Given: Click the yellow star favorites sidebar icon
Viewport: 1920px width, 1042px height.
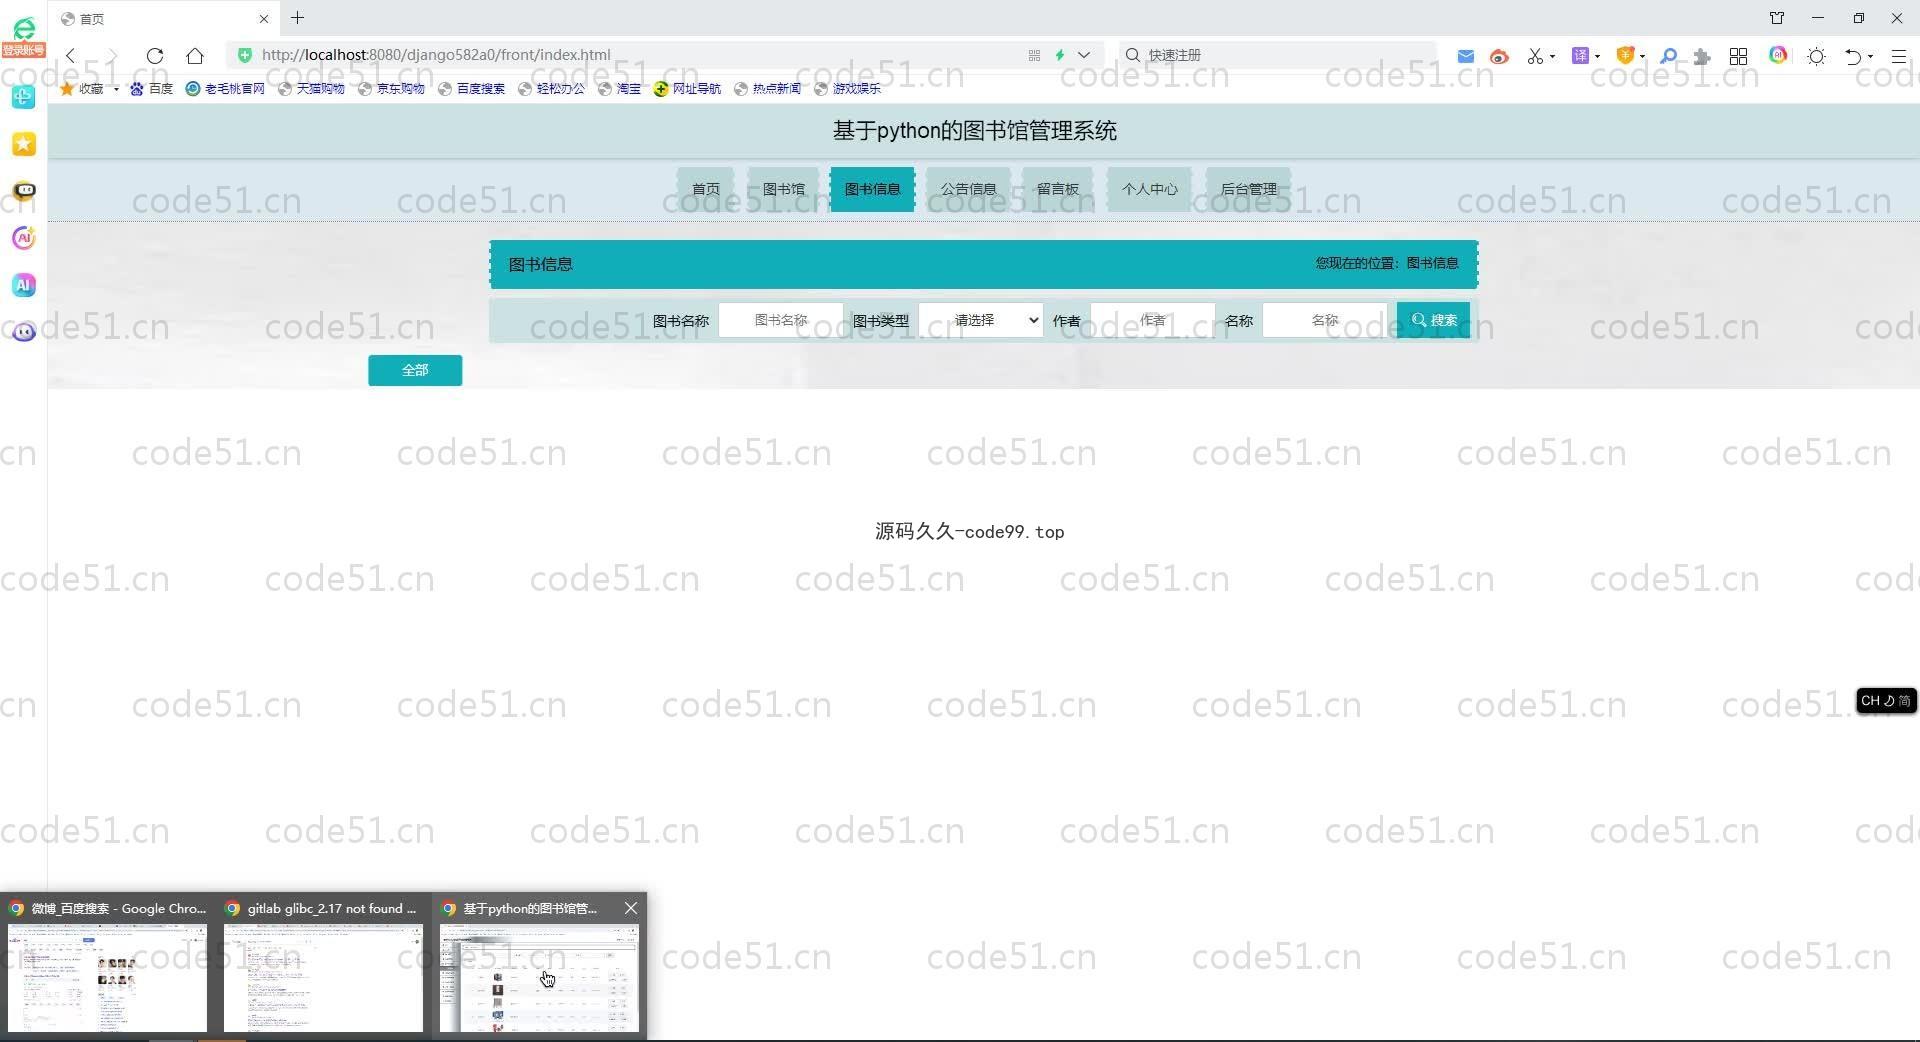Looking at the screenshot, I should (x=24, y=144).
